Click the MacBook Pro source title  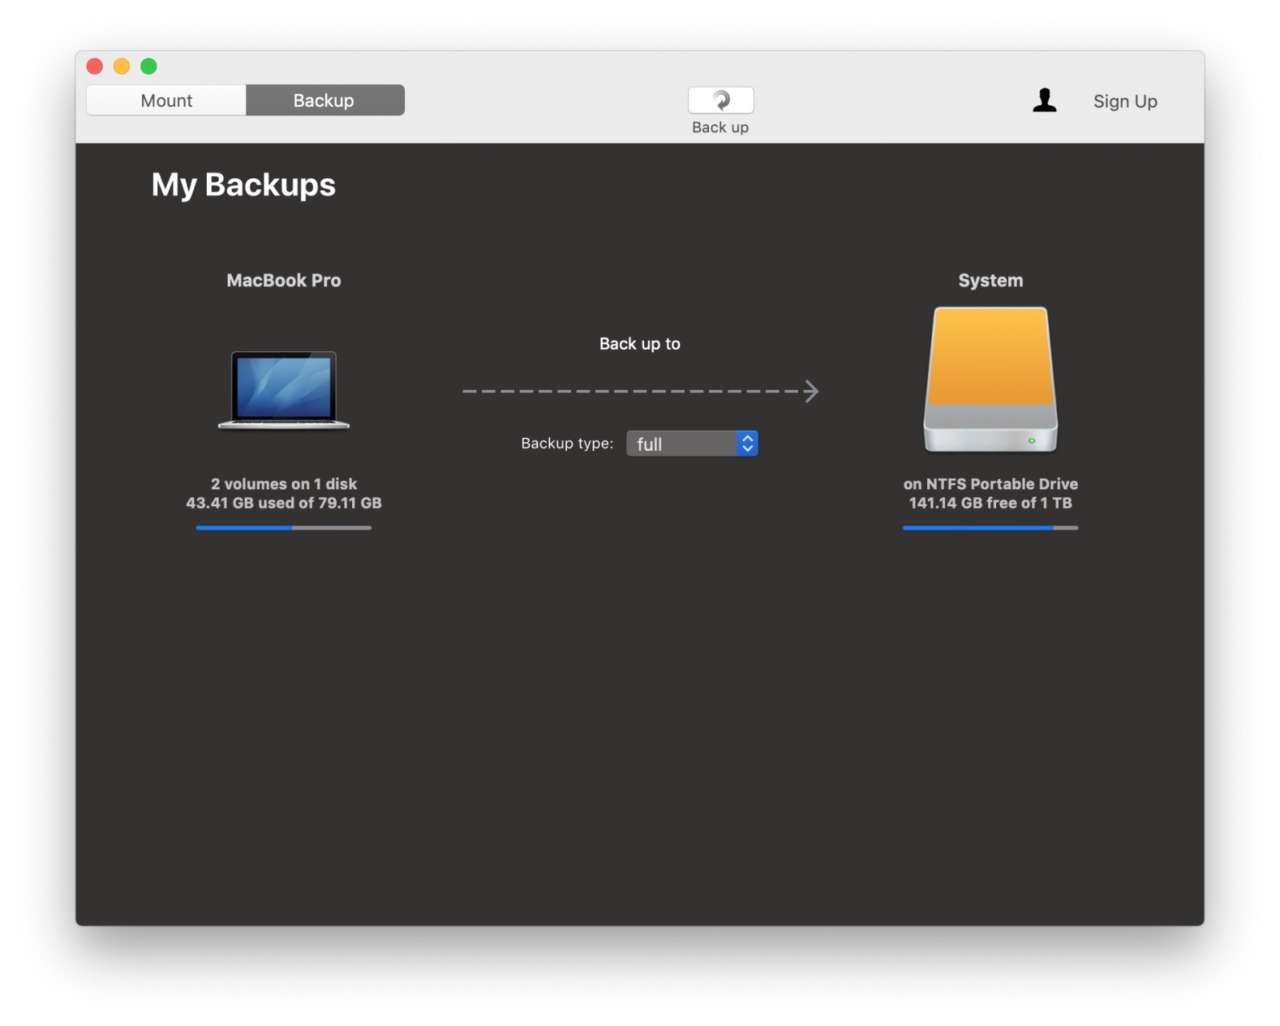click(284, 280)
